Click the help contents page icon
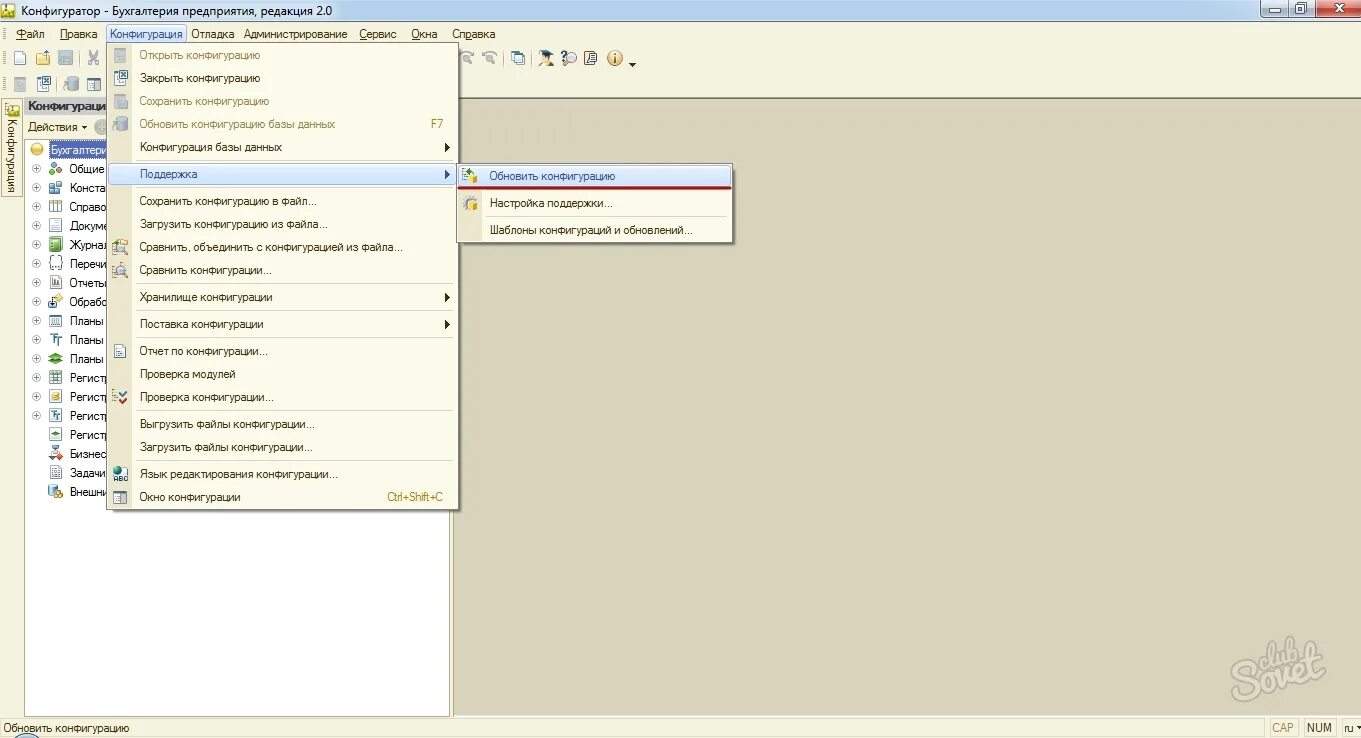 pos(591,58)
